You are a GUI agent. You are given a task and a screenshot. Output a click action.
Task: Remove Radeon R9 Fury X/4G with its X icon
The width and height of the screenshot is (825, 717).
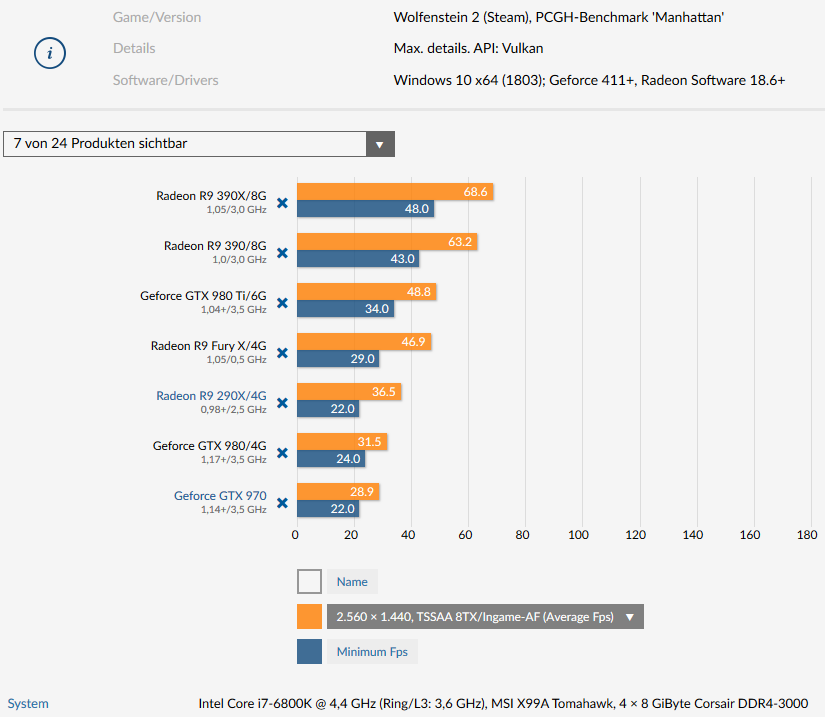point(283,353)
